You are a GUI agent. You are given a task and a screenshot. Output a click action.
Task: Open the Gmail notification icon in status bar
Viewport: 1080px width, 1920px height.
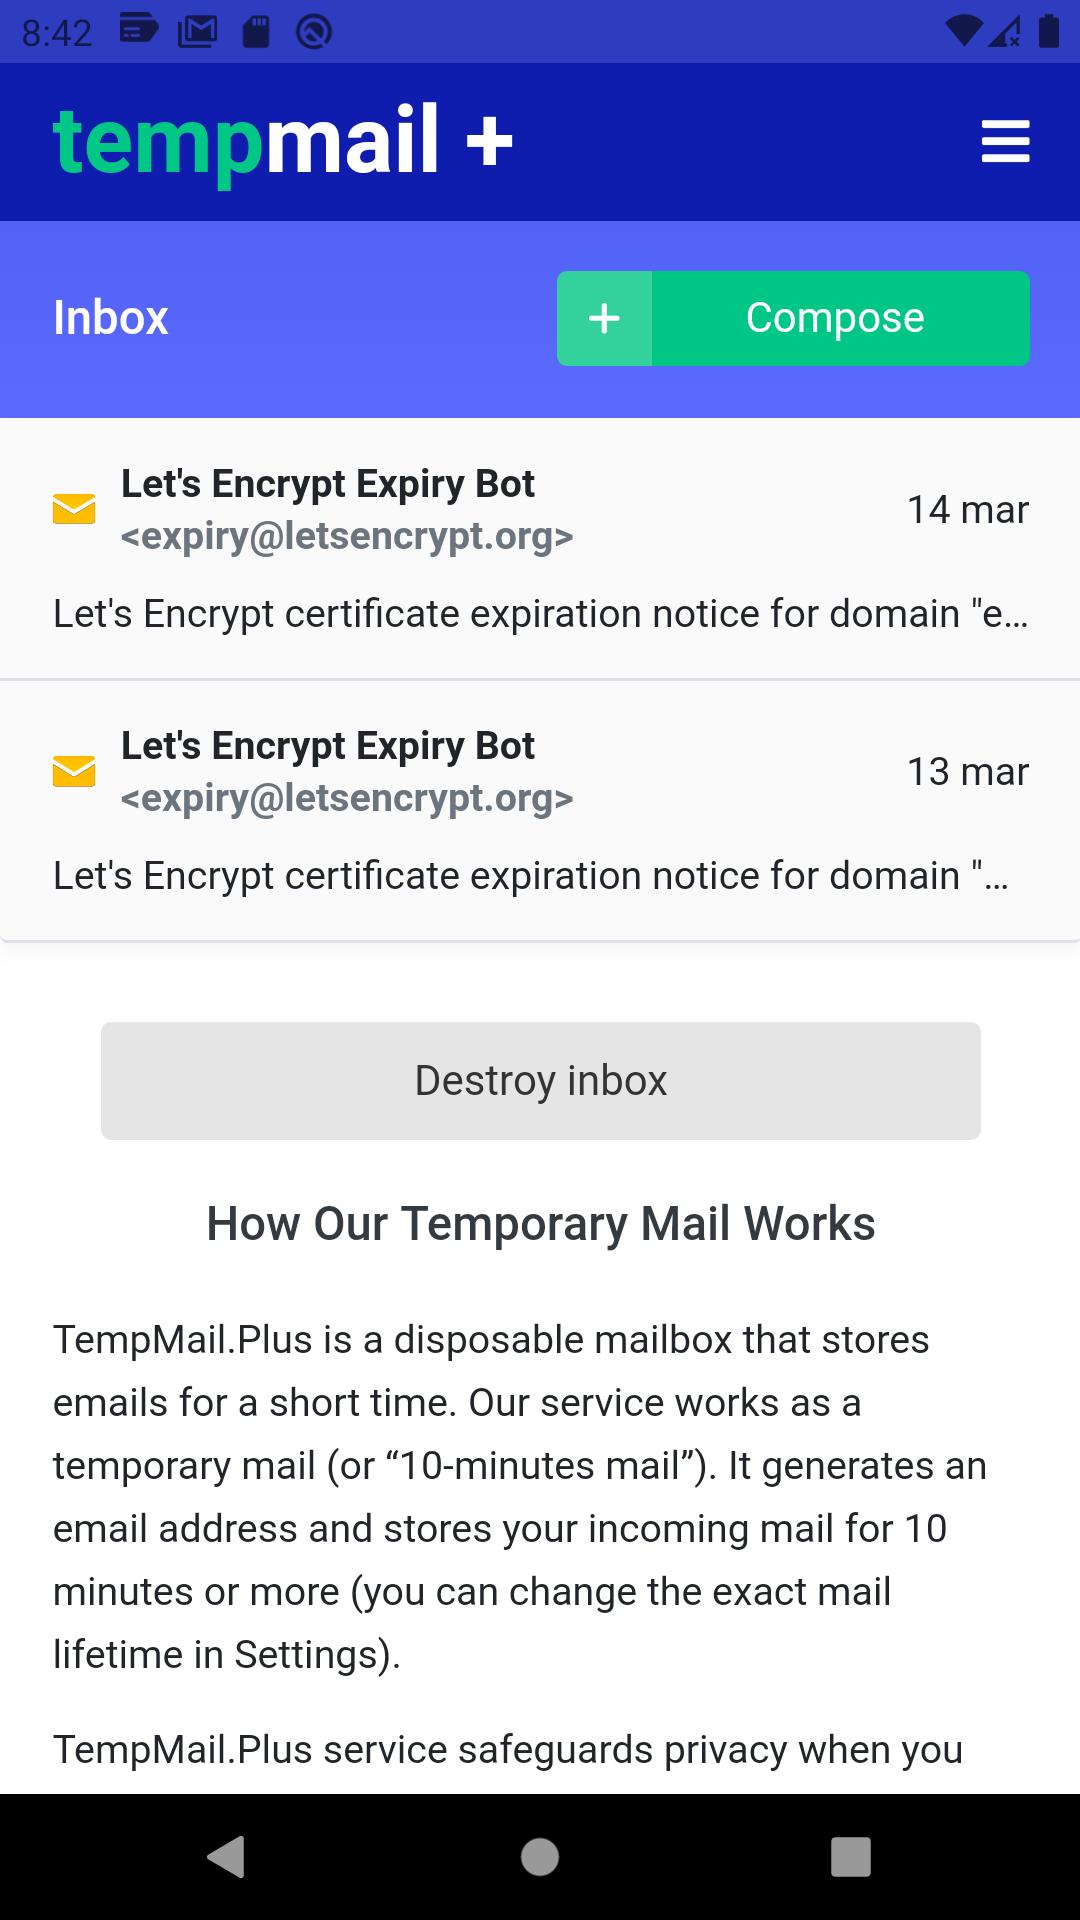pyautogui.click(x=197, y=32)
